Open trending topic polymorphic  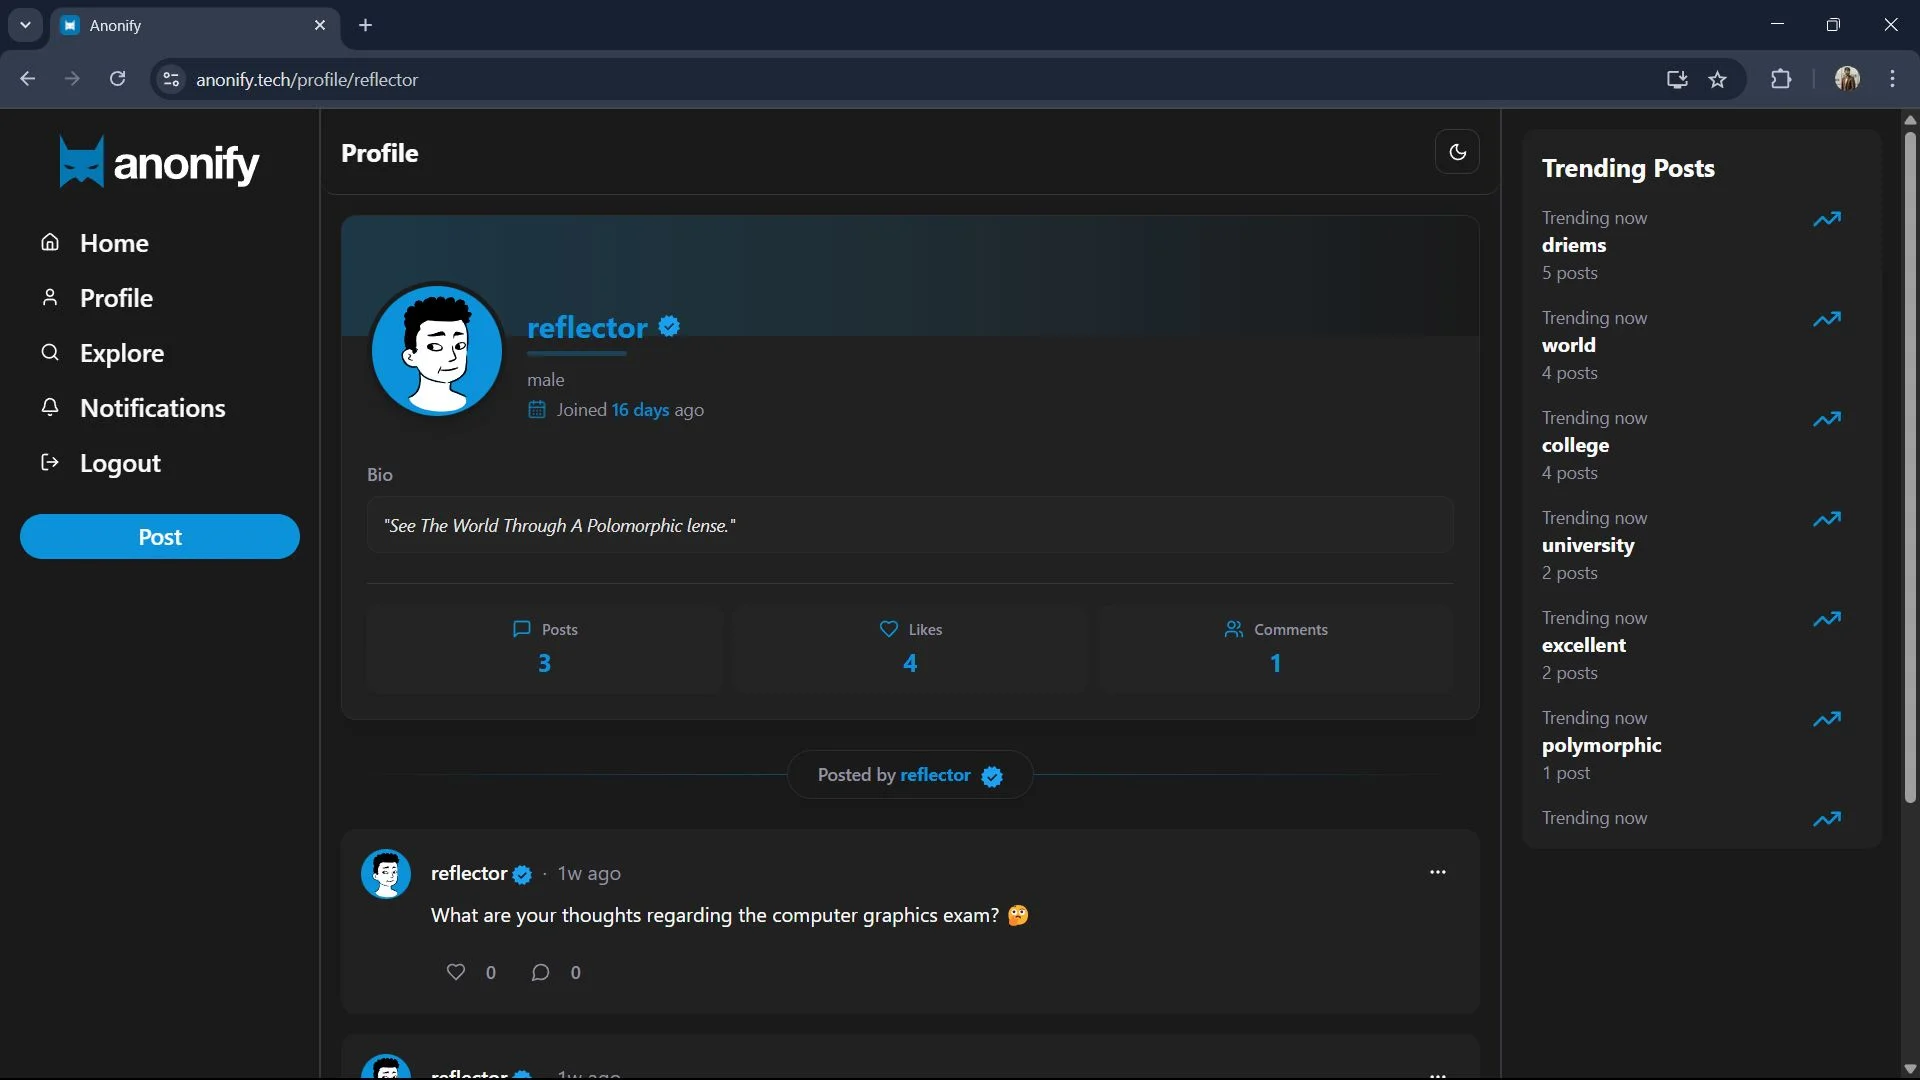(x=1602, y=745)
